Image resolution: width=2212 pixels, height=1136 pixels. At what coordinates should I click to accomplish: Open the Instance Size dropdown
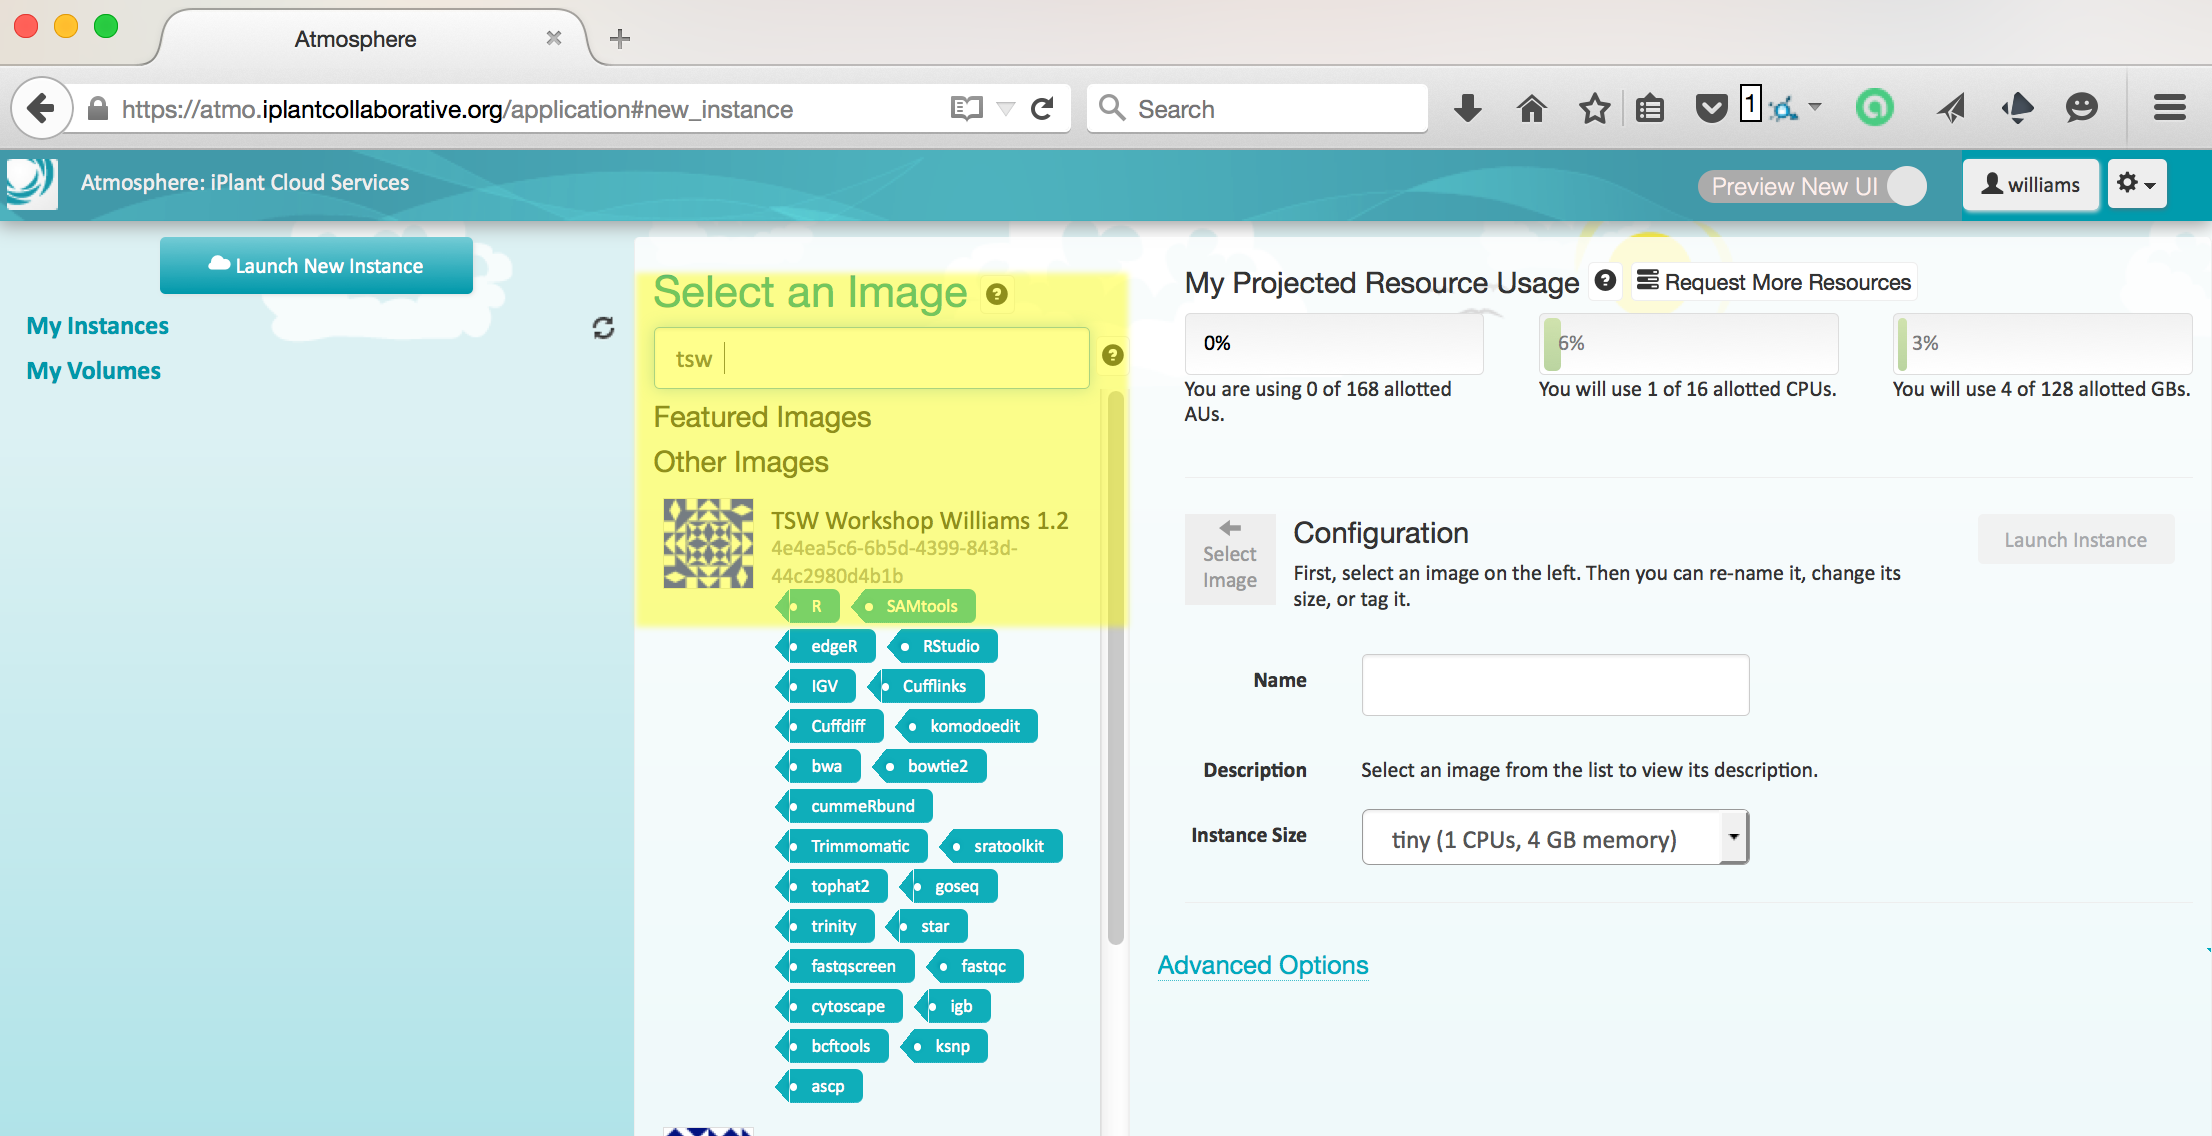[1554, 838]
